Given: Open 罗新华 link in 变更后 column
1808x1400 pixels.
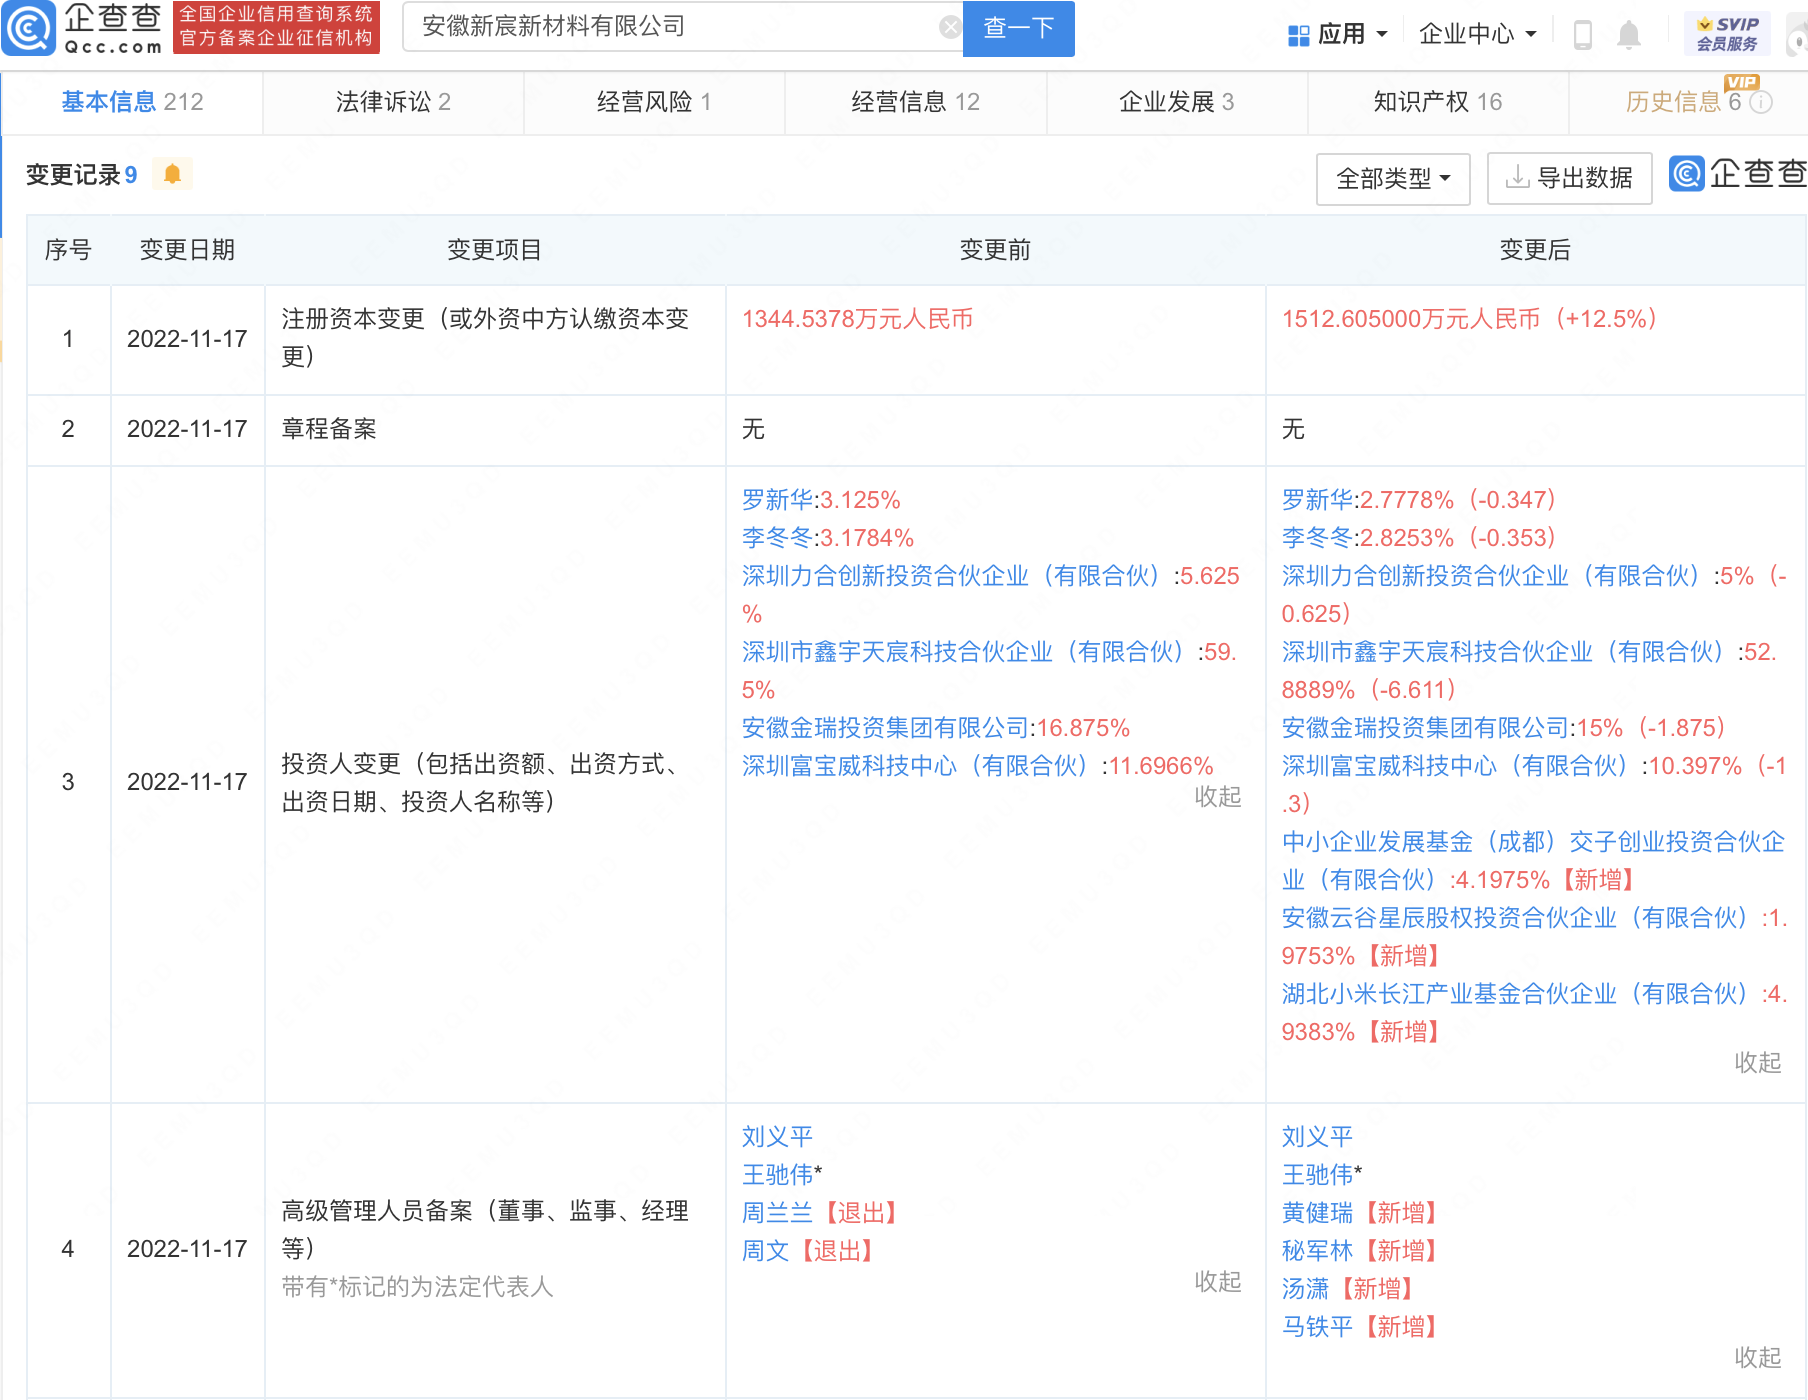Looking at the screenshot, I should click(1318, 500).
